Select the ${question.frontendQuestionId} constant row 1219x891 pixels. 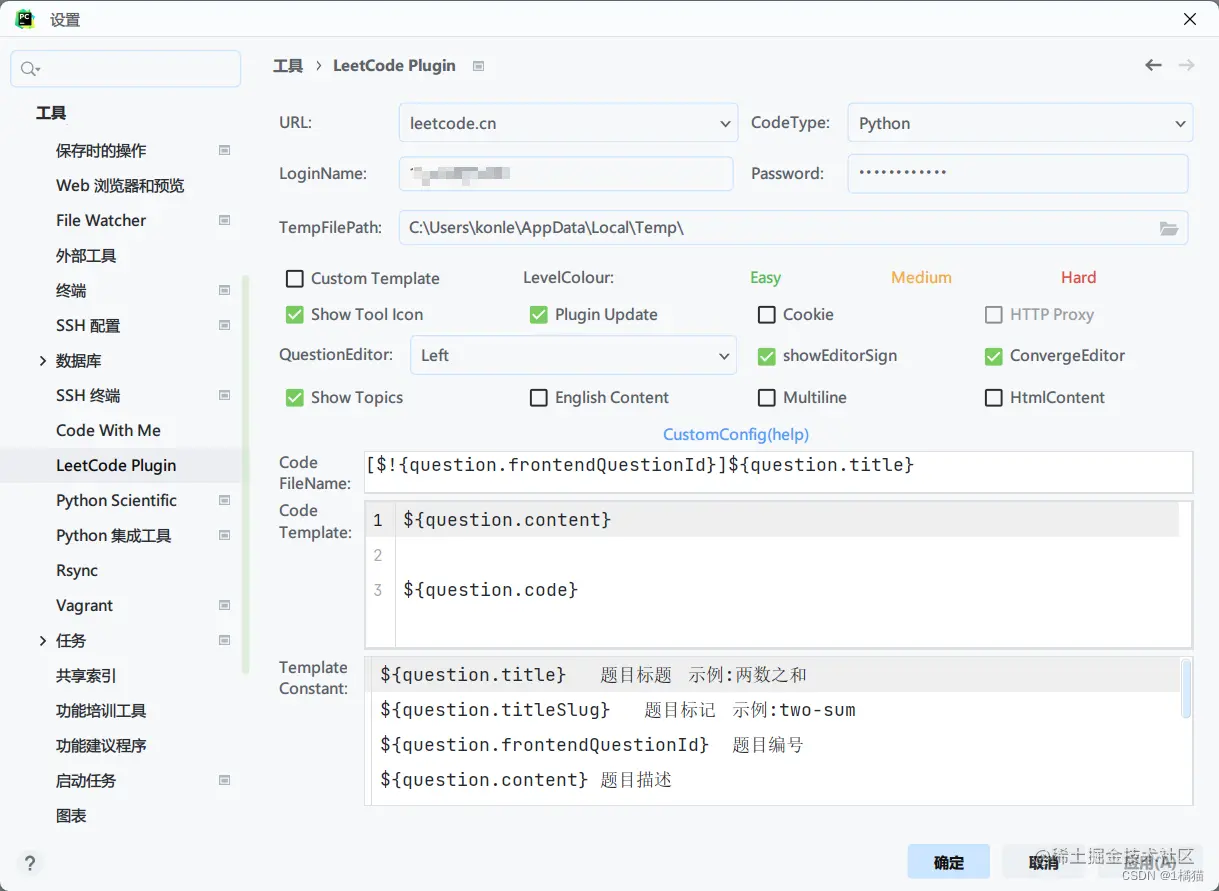pyautogui.click(x=774, y=745)
